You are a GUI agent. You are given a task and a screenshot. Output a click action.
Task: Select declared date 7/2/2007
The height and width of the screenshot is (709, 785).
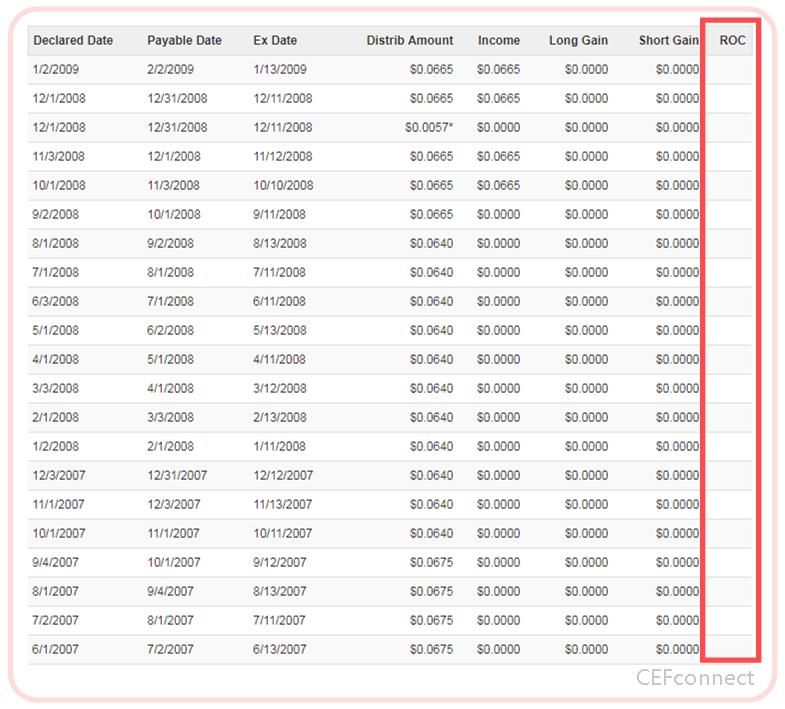(x=56, y=621)
